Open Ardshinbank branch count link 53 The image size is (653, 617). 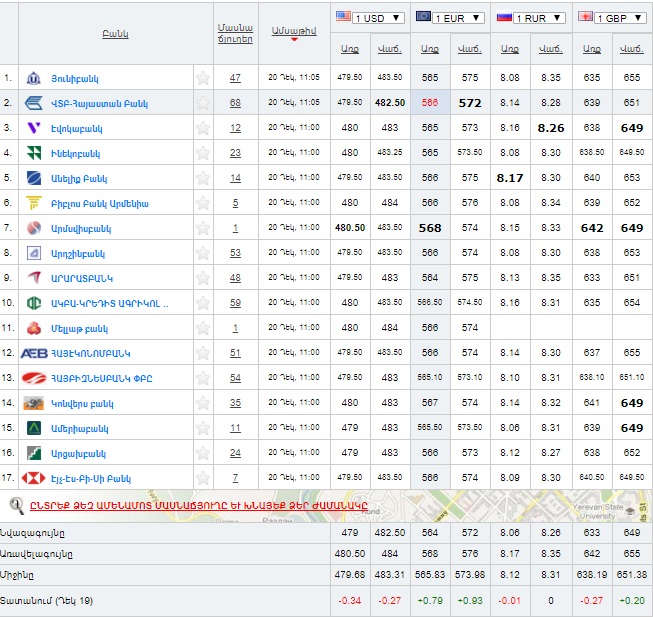pos(235,253)
